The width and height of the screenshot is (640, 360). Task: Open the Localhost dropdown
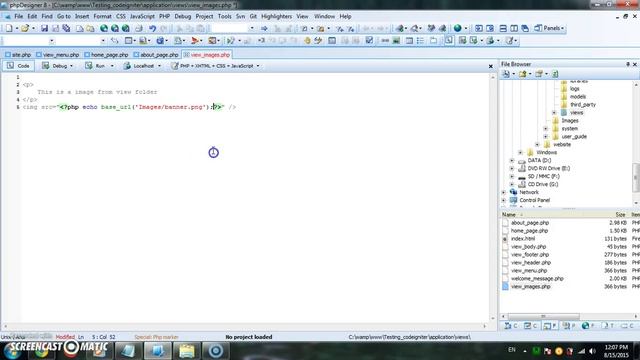142,66
